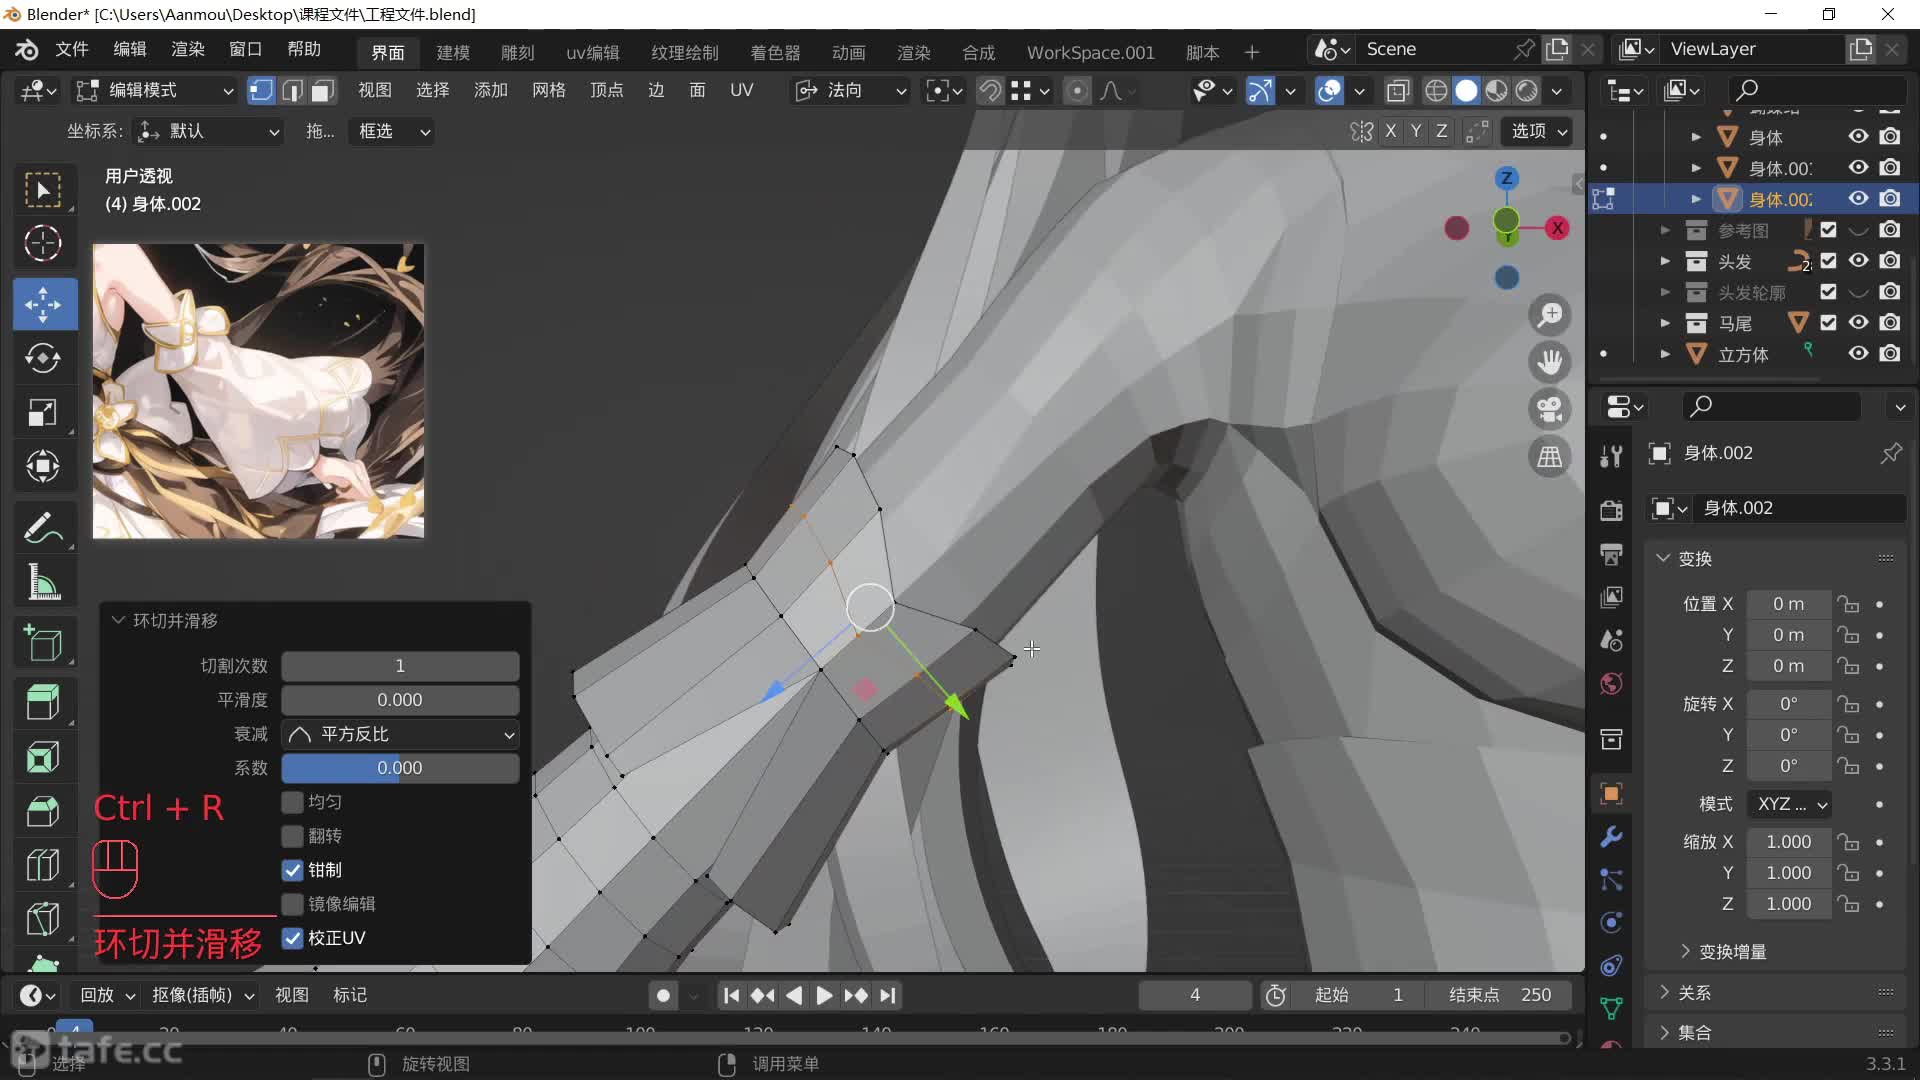Enable wireframe viewport shading
The height and width of the screenshot is (1080, 1920).
click(x=1436, y=91)
